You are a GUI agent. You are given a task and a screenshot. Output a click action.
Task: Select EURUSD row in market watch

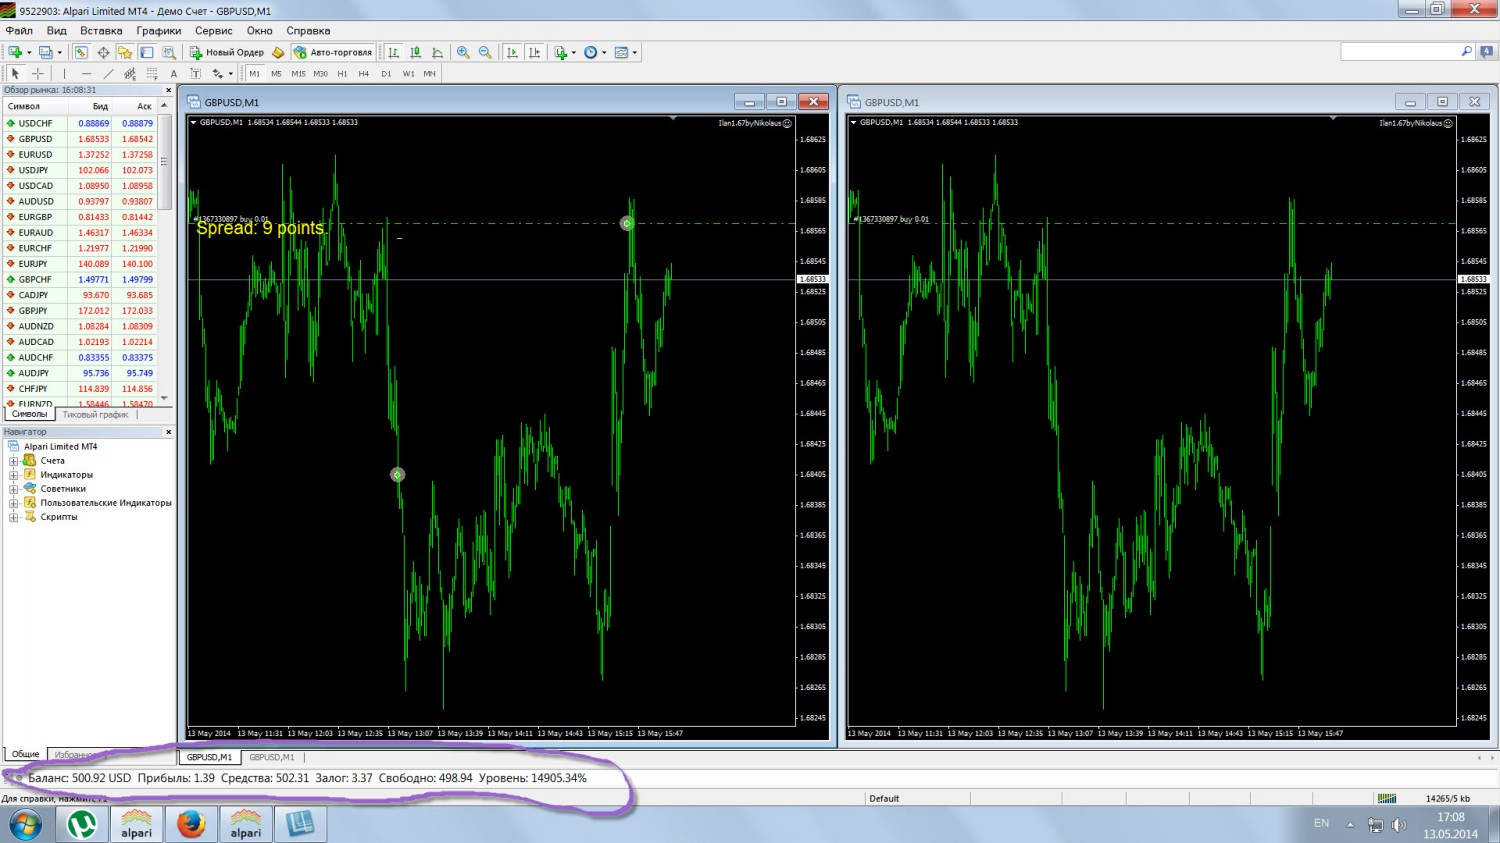[81, 155]
